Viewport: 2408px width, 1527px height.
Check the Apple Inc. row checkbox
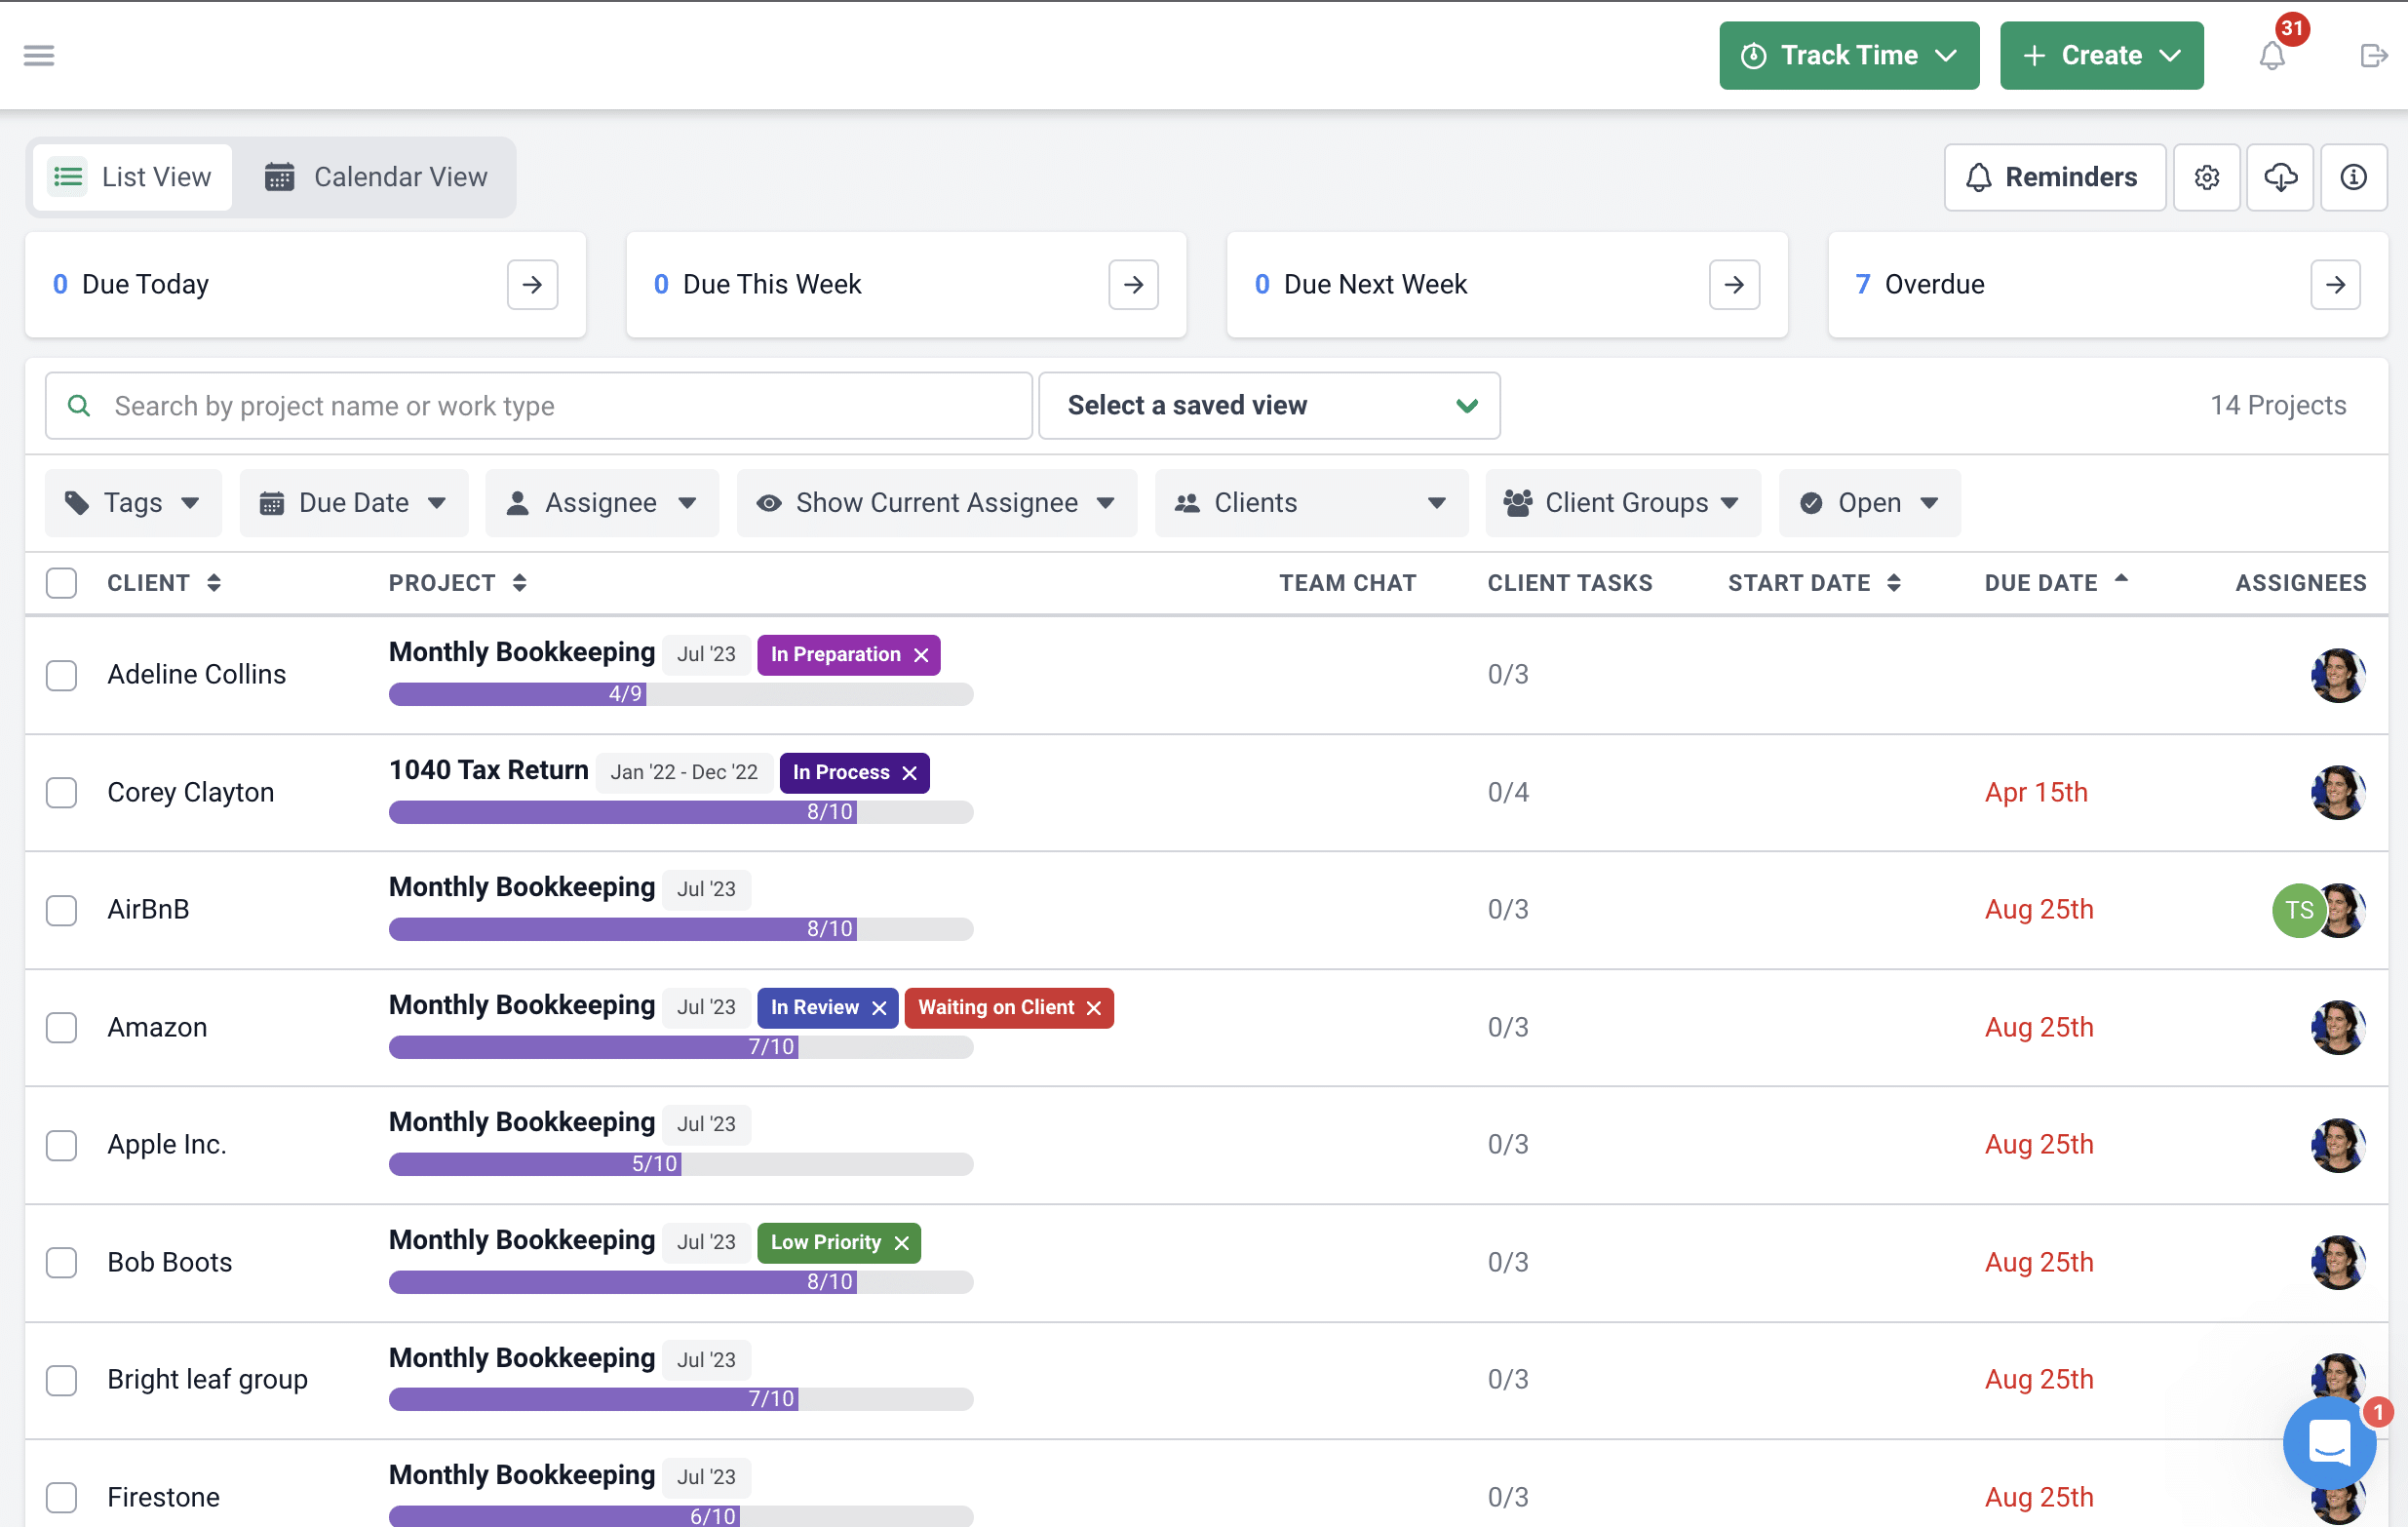[x=61, y=1145]
